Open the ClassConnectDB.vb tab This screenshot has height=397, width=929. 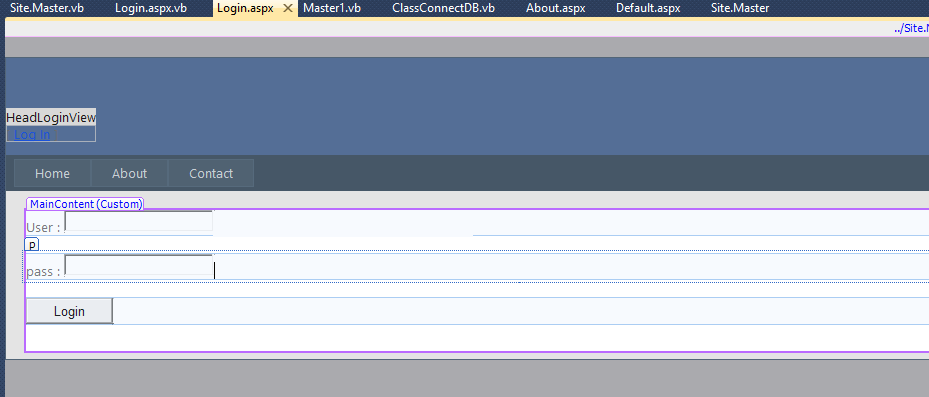444,8
